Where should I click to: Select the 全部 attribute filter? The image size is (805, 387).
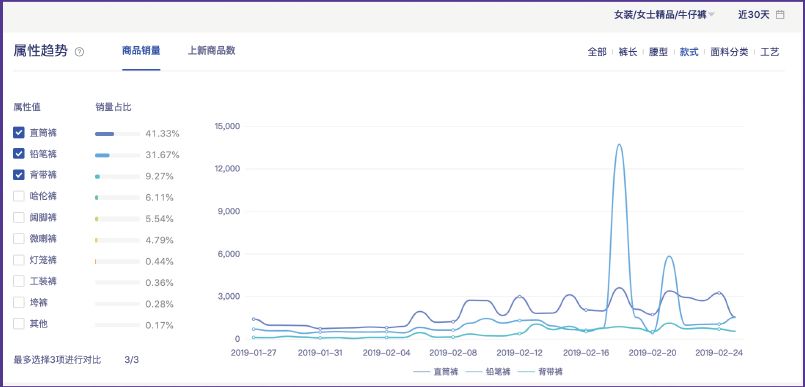pyautogui.click(x=597, y=52)
